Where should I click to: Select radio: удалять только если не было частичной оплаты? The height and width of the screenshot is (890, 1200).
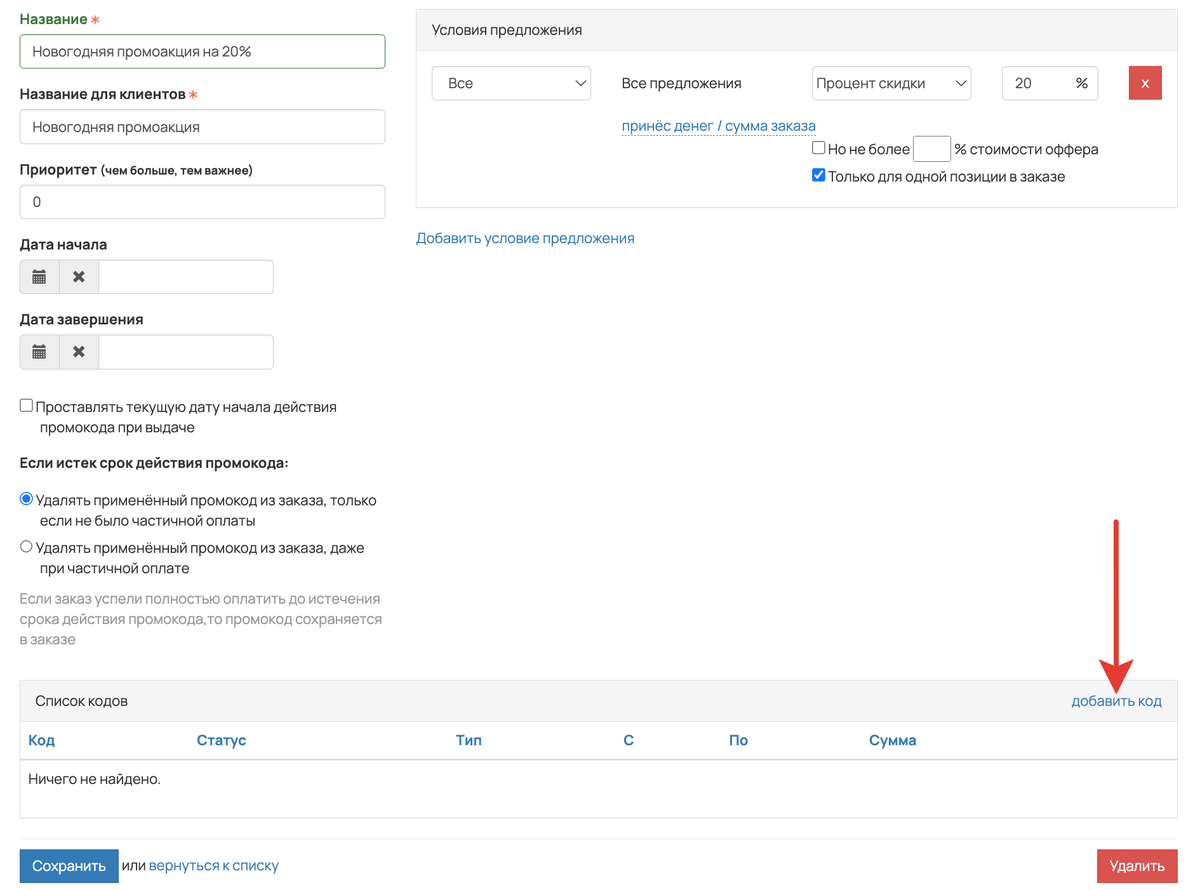27,499
